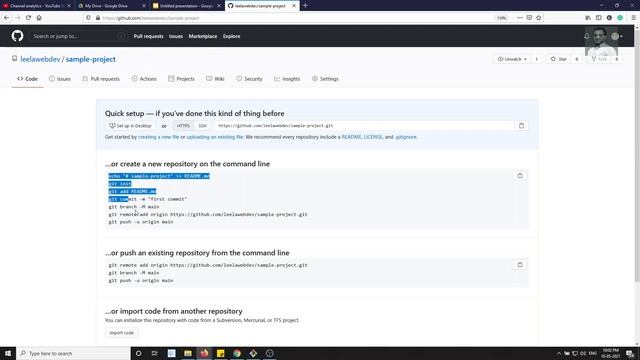Screen dimensions: 640x360
Task: Star the sample-project repository
Action: tap(559, 59)
